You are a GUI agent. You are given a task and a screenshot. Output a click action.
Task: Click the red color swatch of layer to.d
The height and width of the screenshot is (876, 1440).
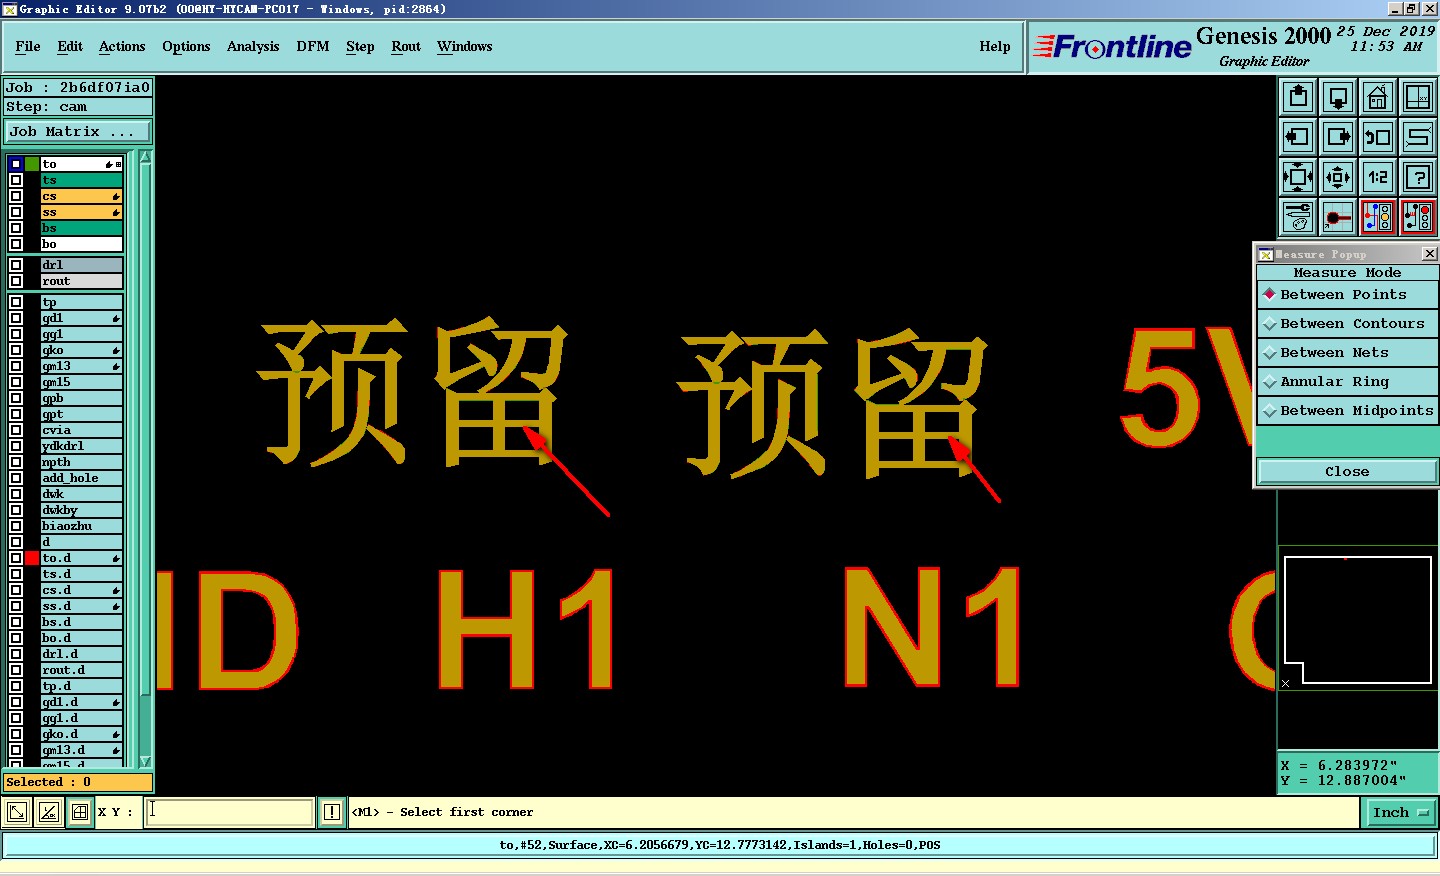pyautogui.click(x=32, y=558)
